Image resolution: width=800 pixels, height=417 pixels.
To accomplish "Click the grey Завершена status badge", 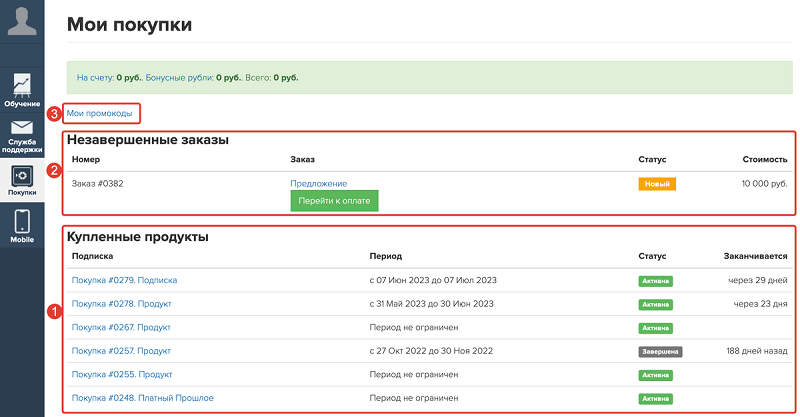I will click(660, 352).
